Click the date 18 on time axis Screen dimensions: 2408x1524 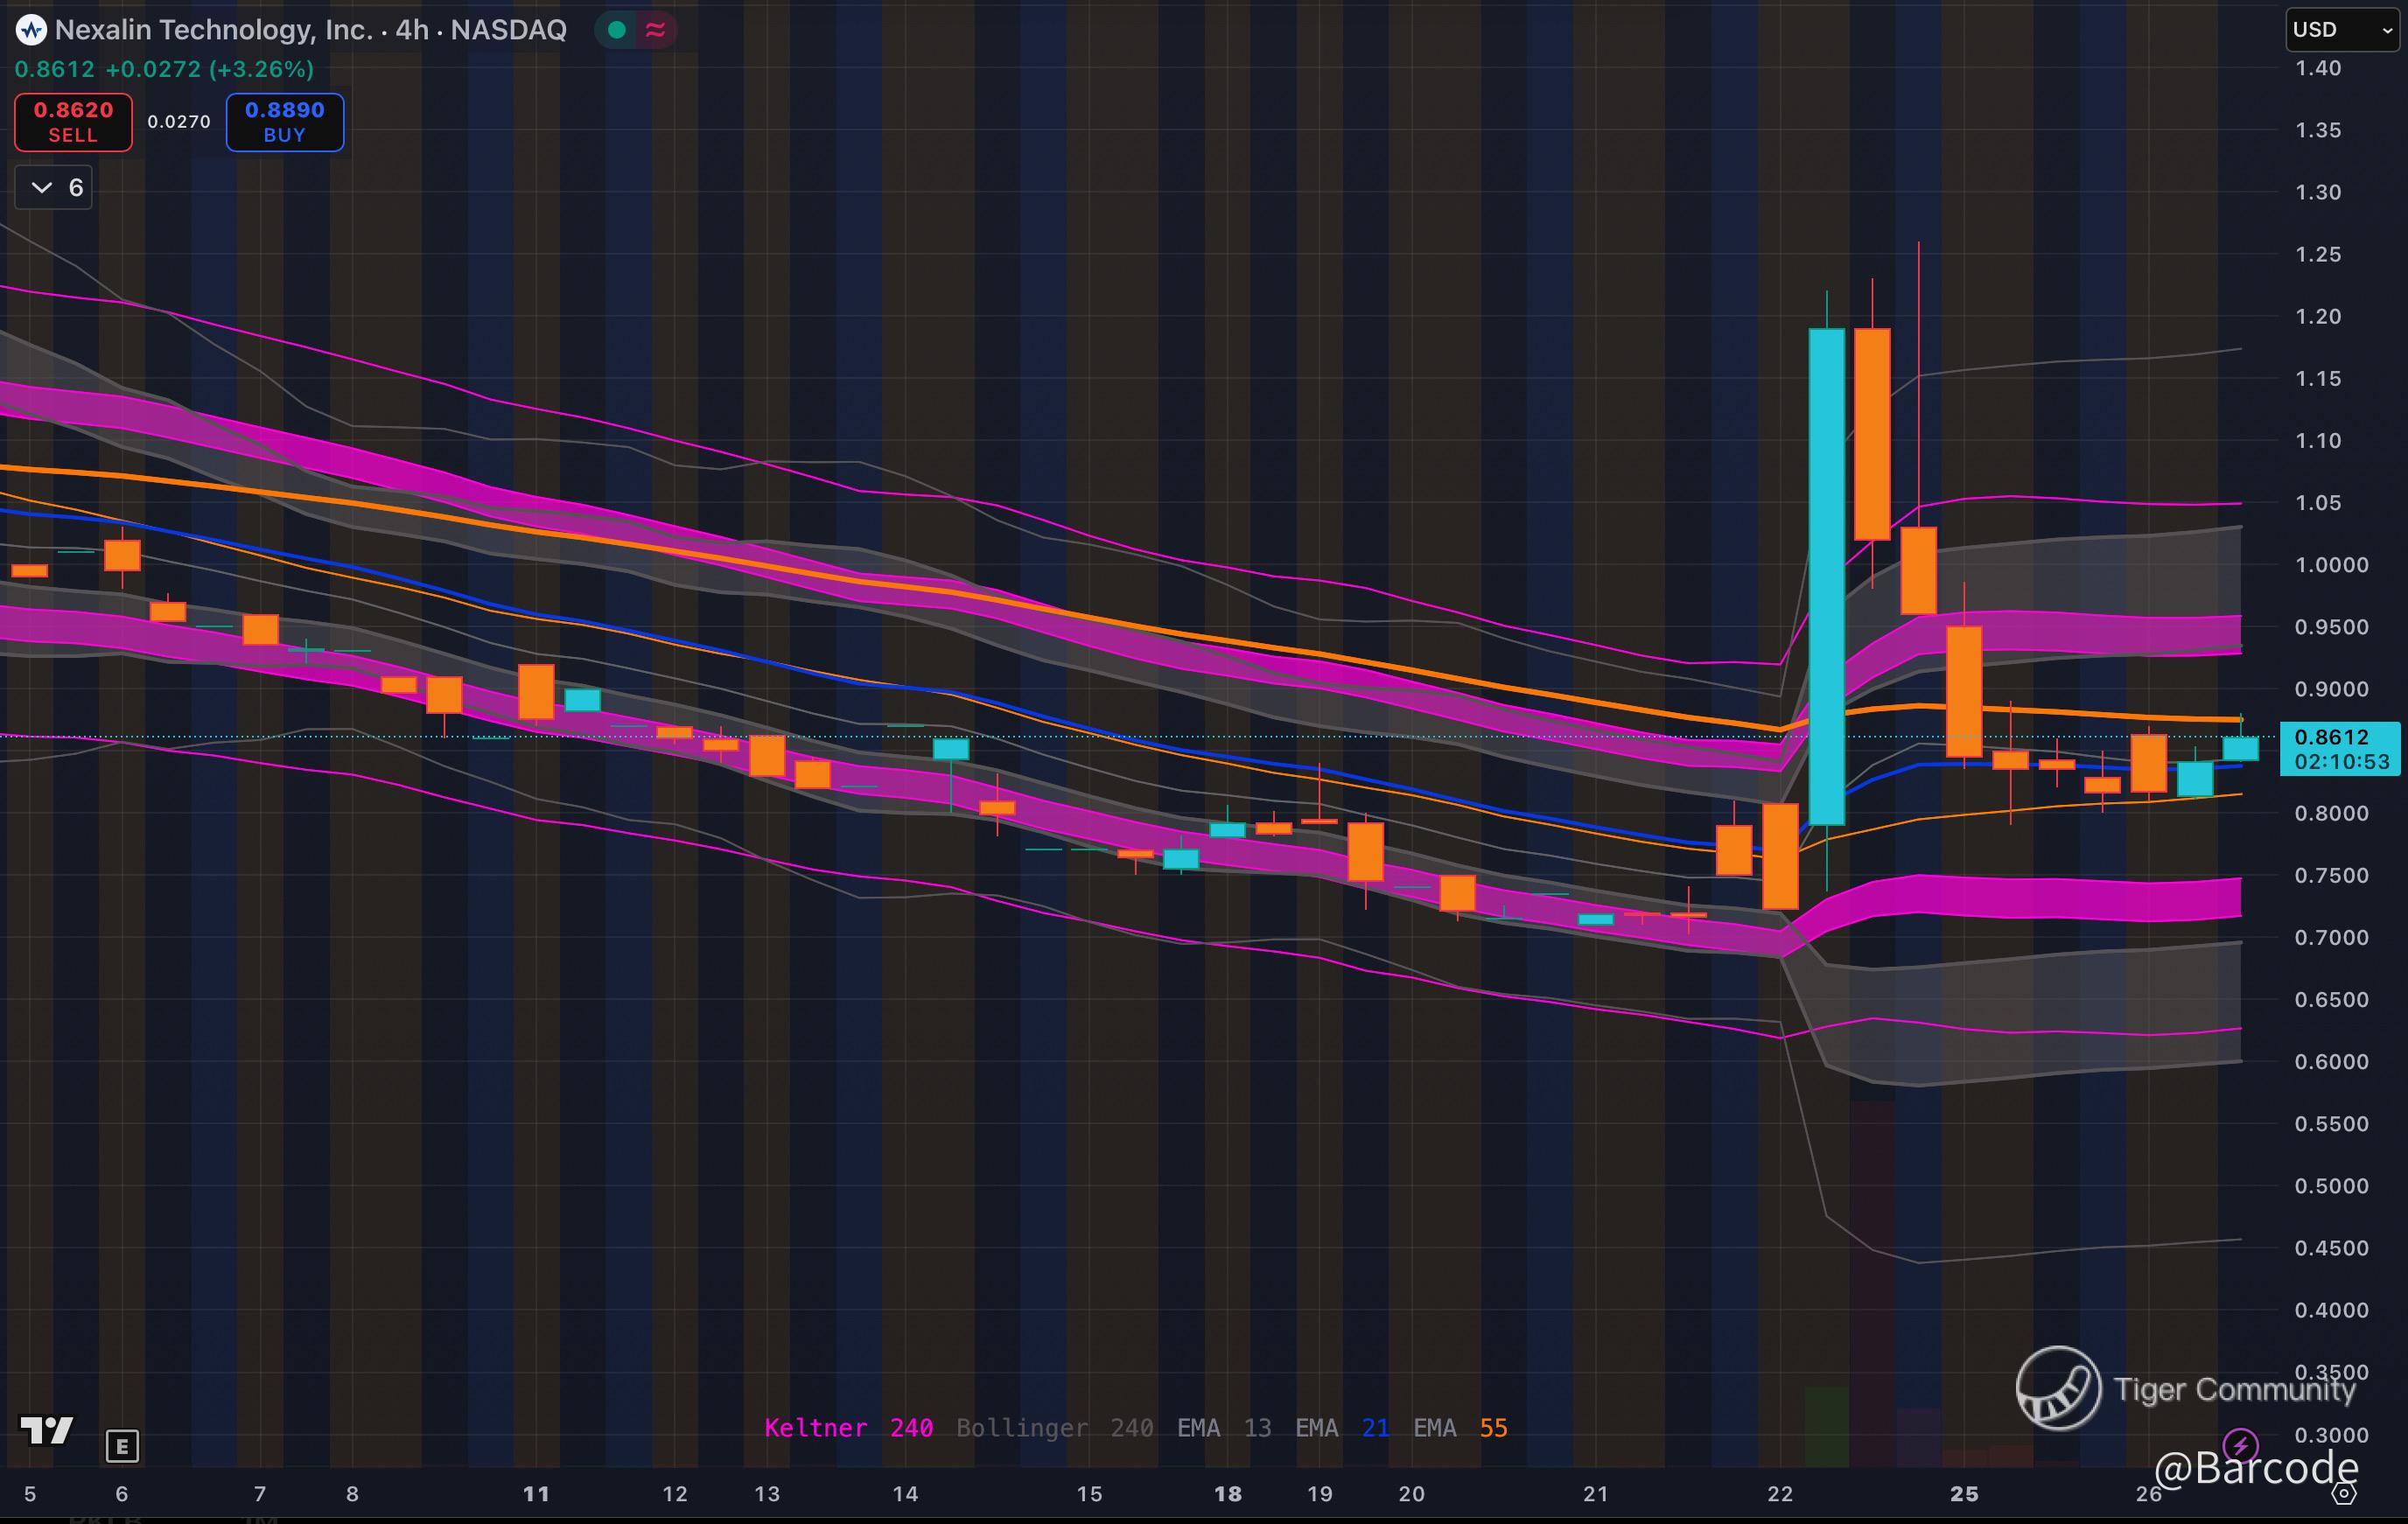pos(1227,1494)
